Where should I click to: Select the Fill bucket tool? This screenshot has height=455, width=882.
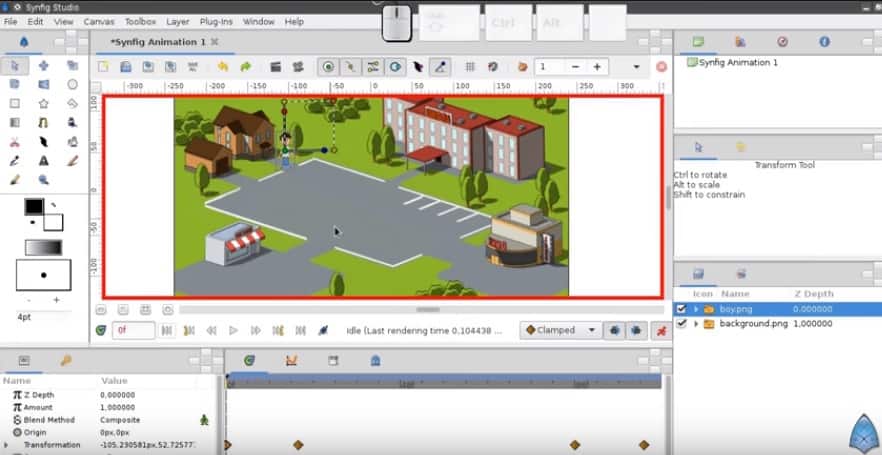73,142
